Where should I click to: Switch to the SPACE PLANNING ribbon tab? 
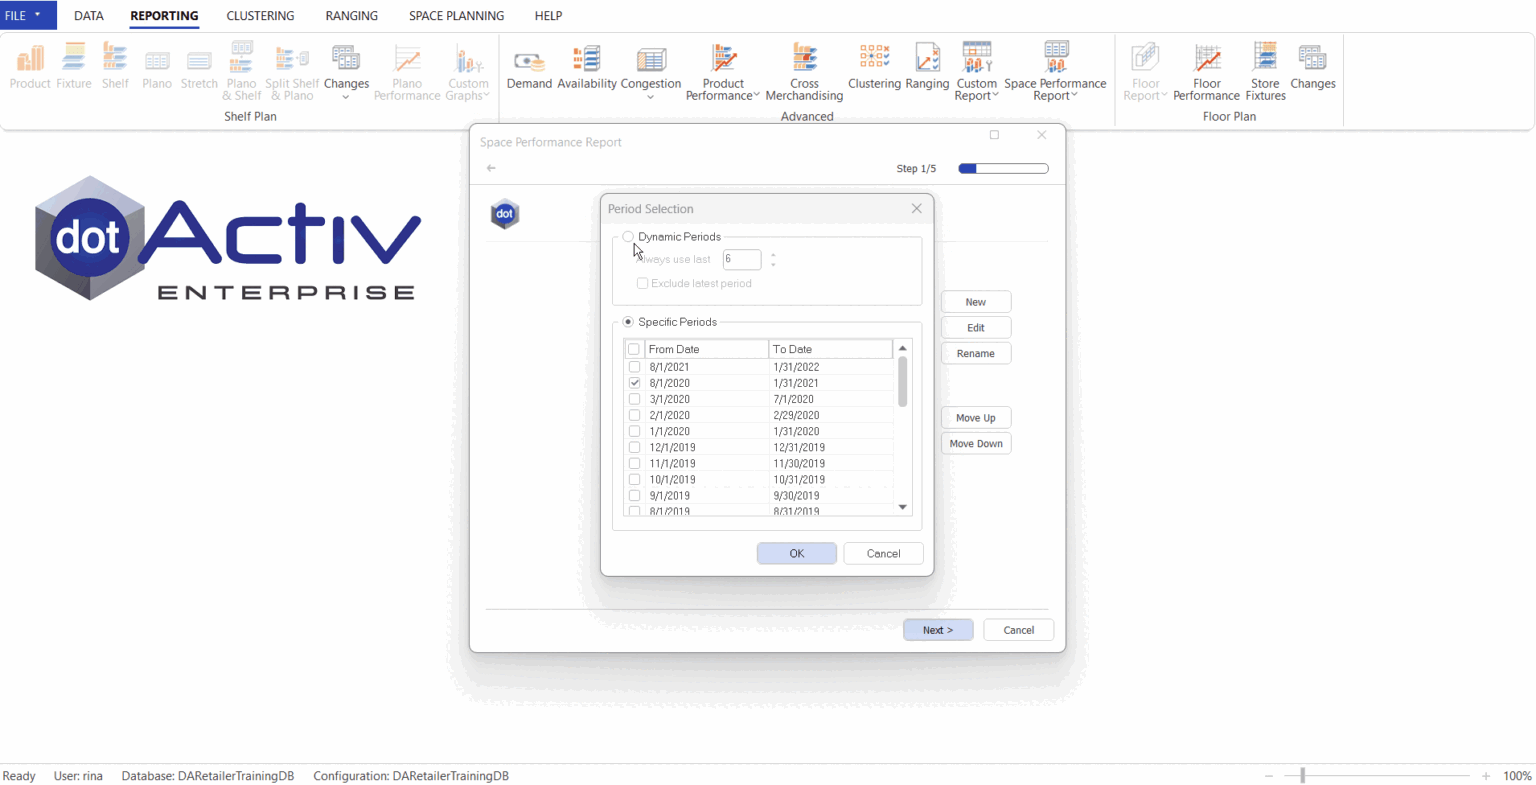click(456, 15)
